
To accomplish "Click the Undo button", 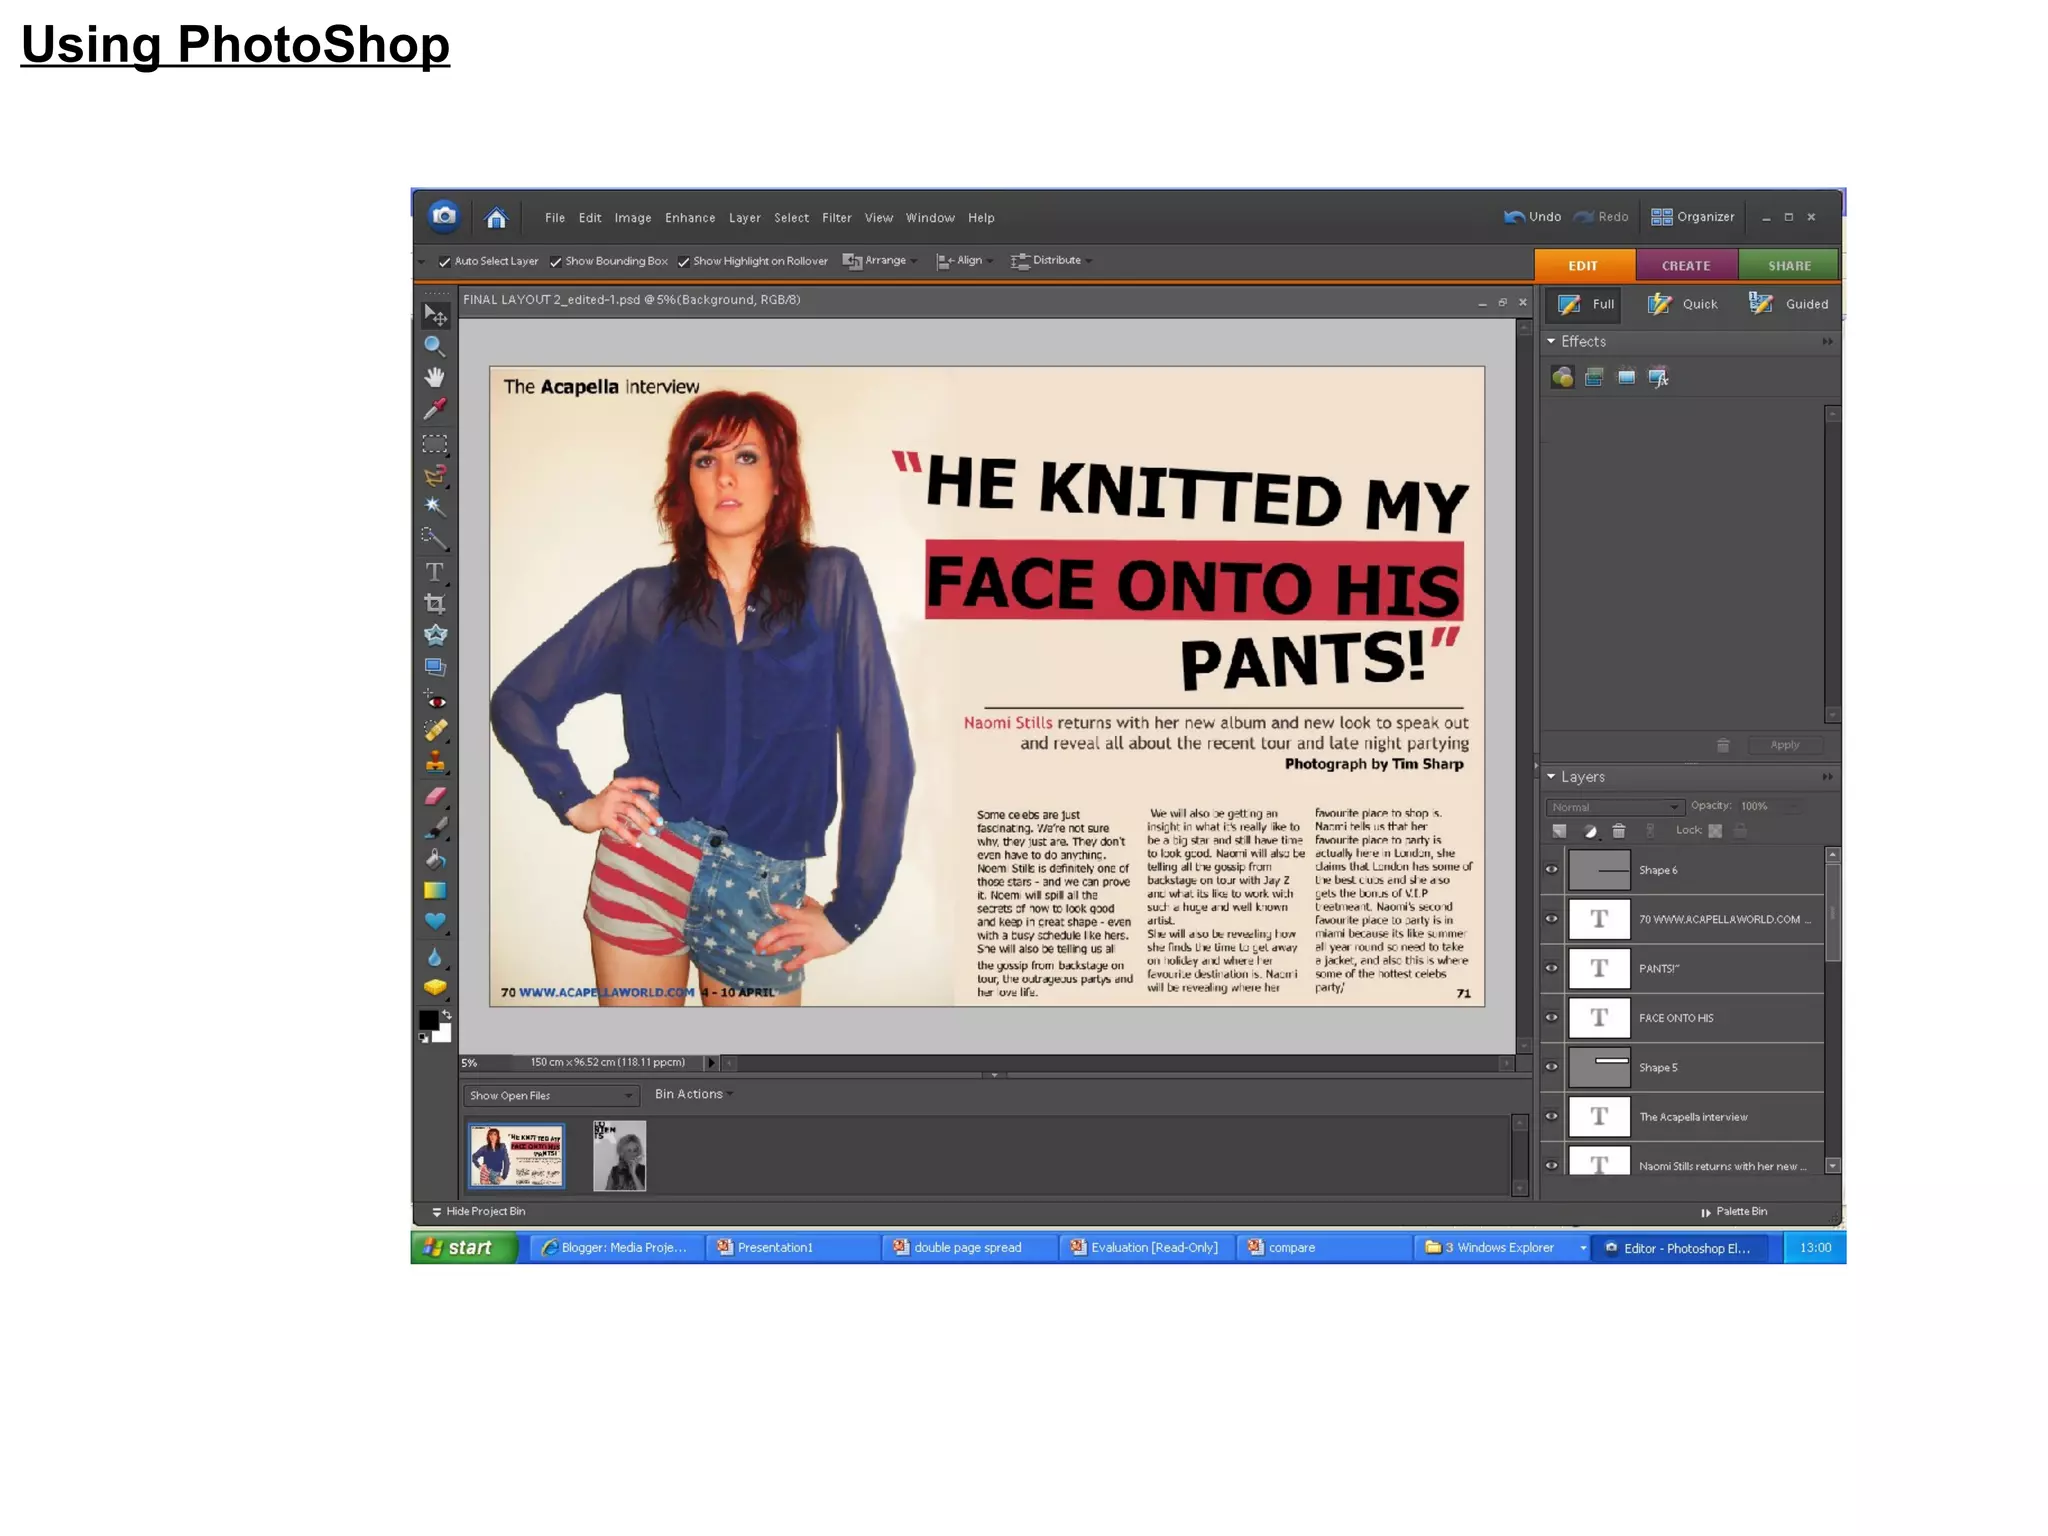I will click(1532, 217).
